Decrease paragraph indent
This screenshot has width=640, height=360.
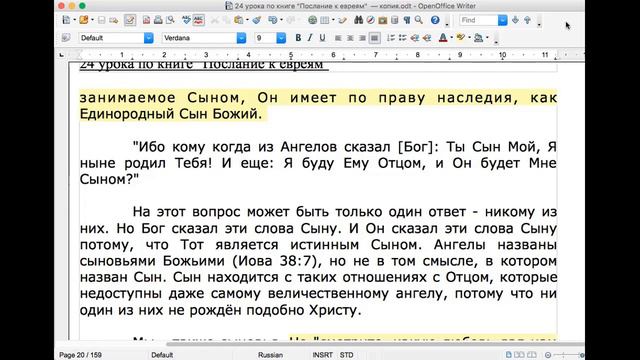[x=415, y=38]
